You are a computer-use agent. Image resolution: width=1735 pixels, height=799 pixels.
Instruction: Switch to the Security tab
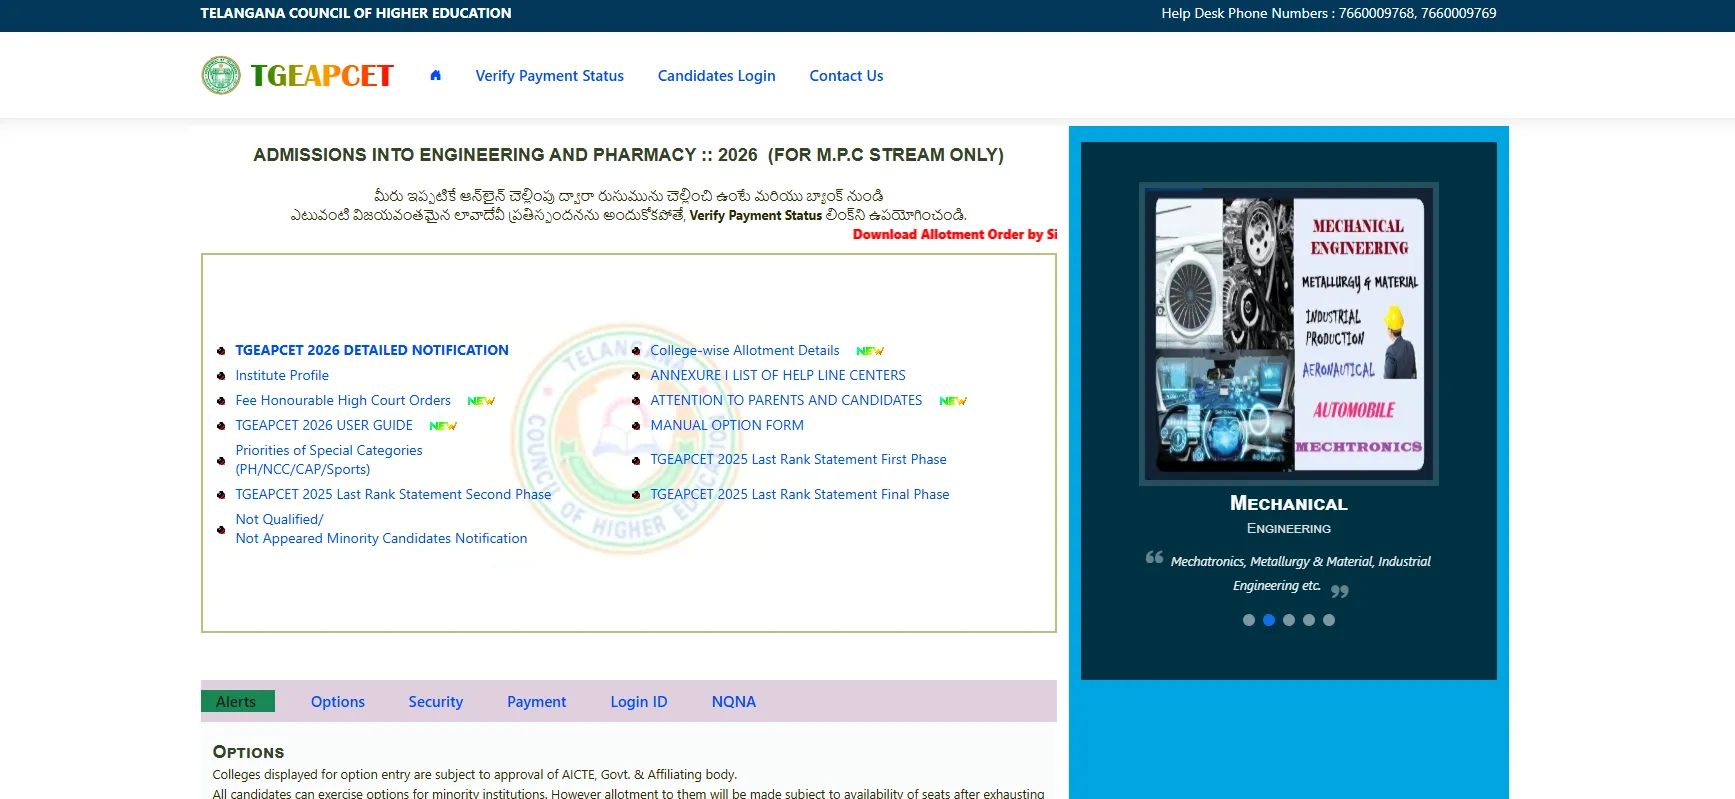(436, 702)
